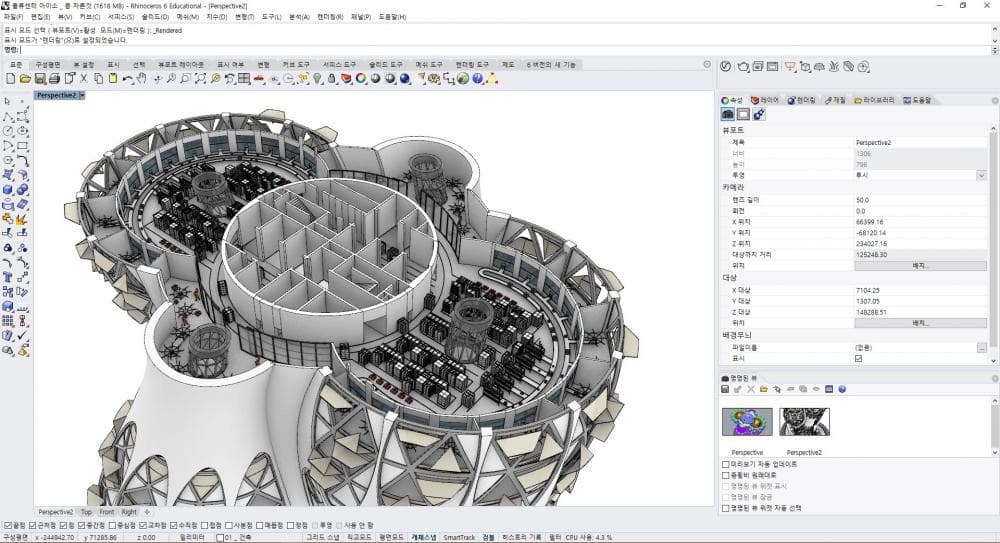Click the Zoom Extents icon
The image size is (1000, 543).
(x=200, y=78)
